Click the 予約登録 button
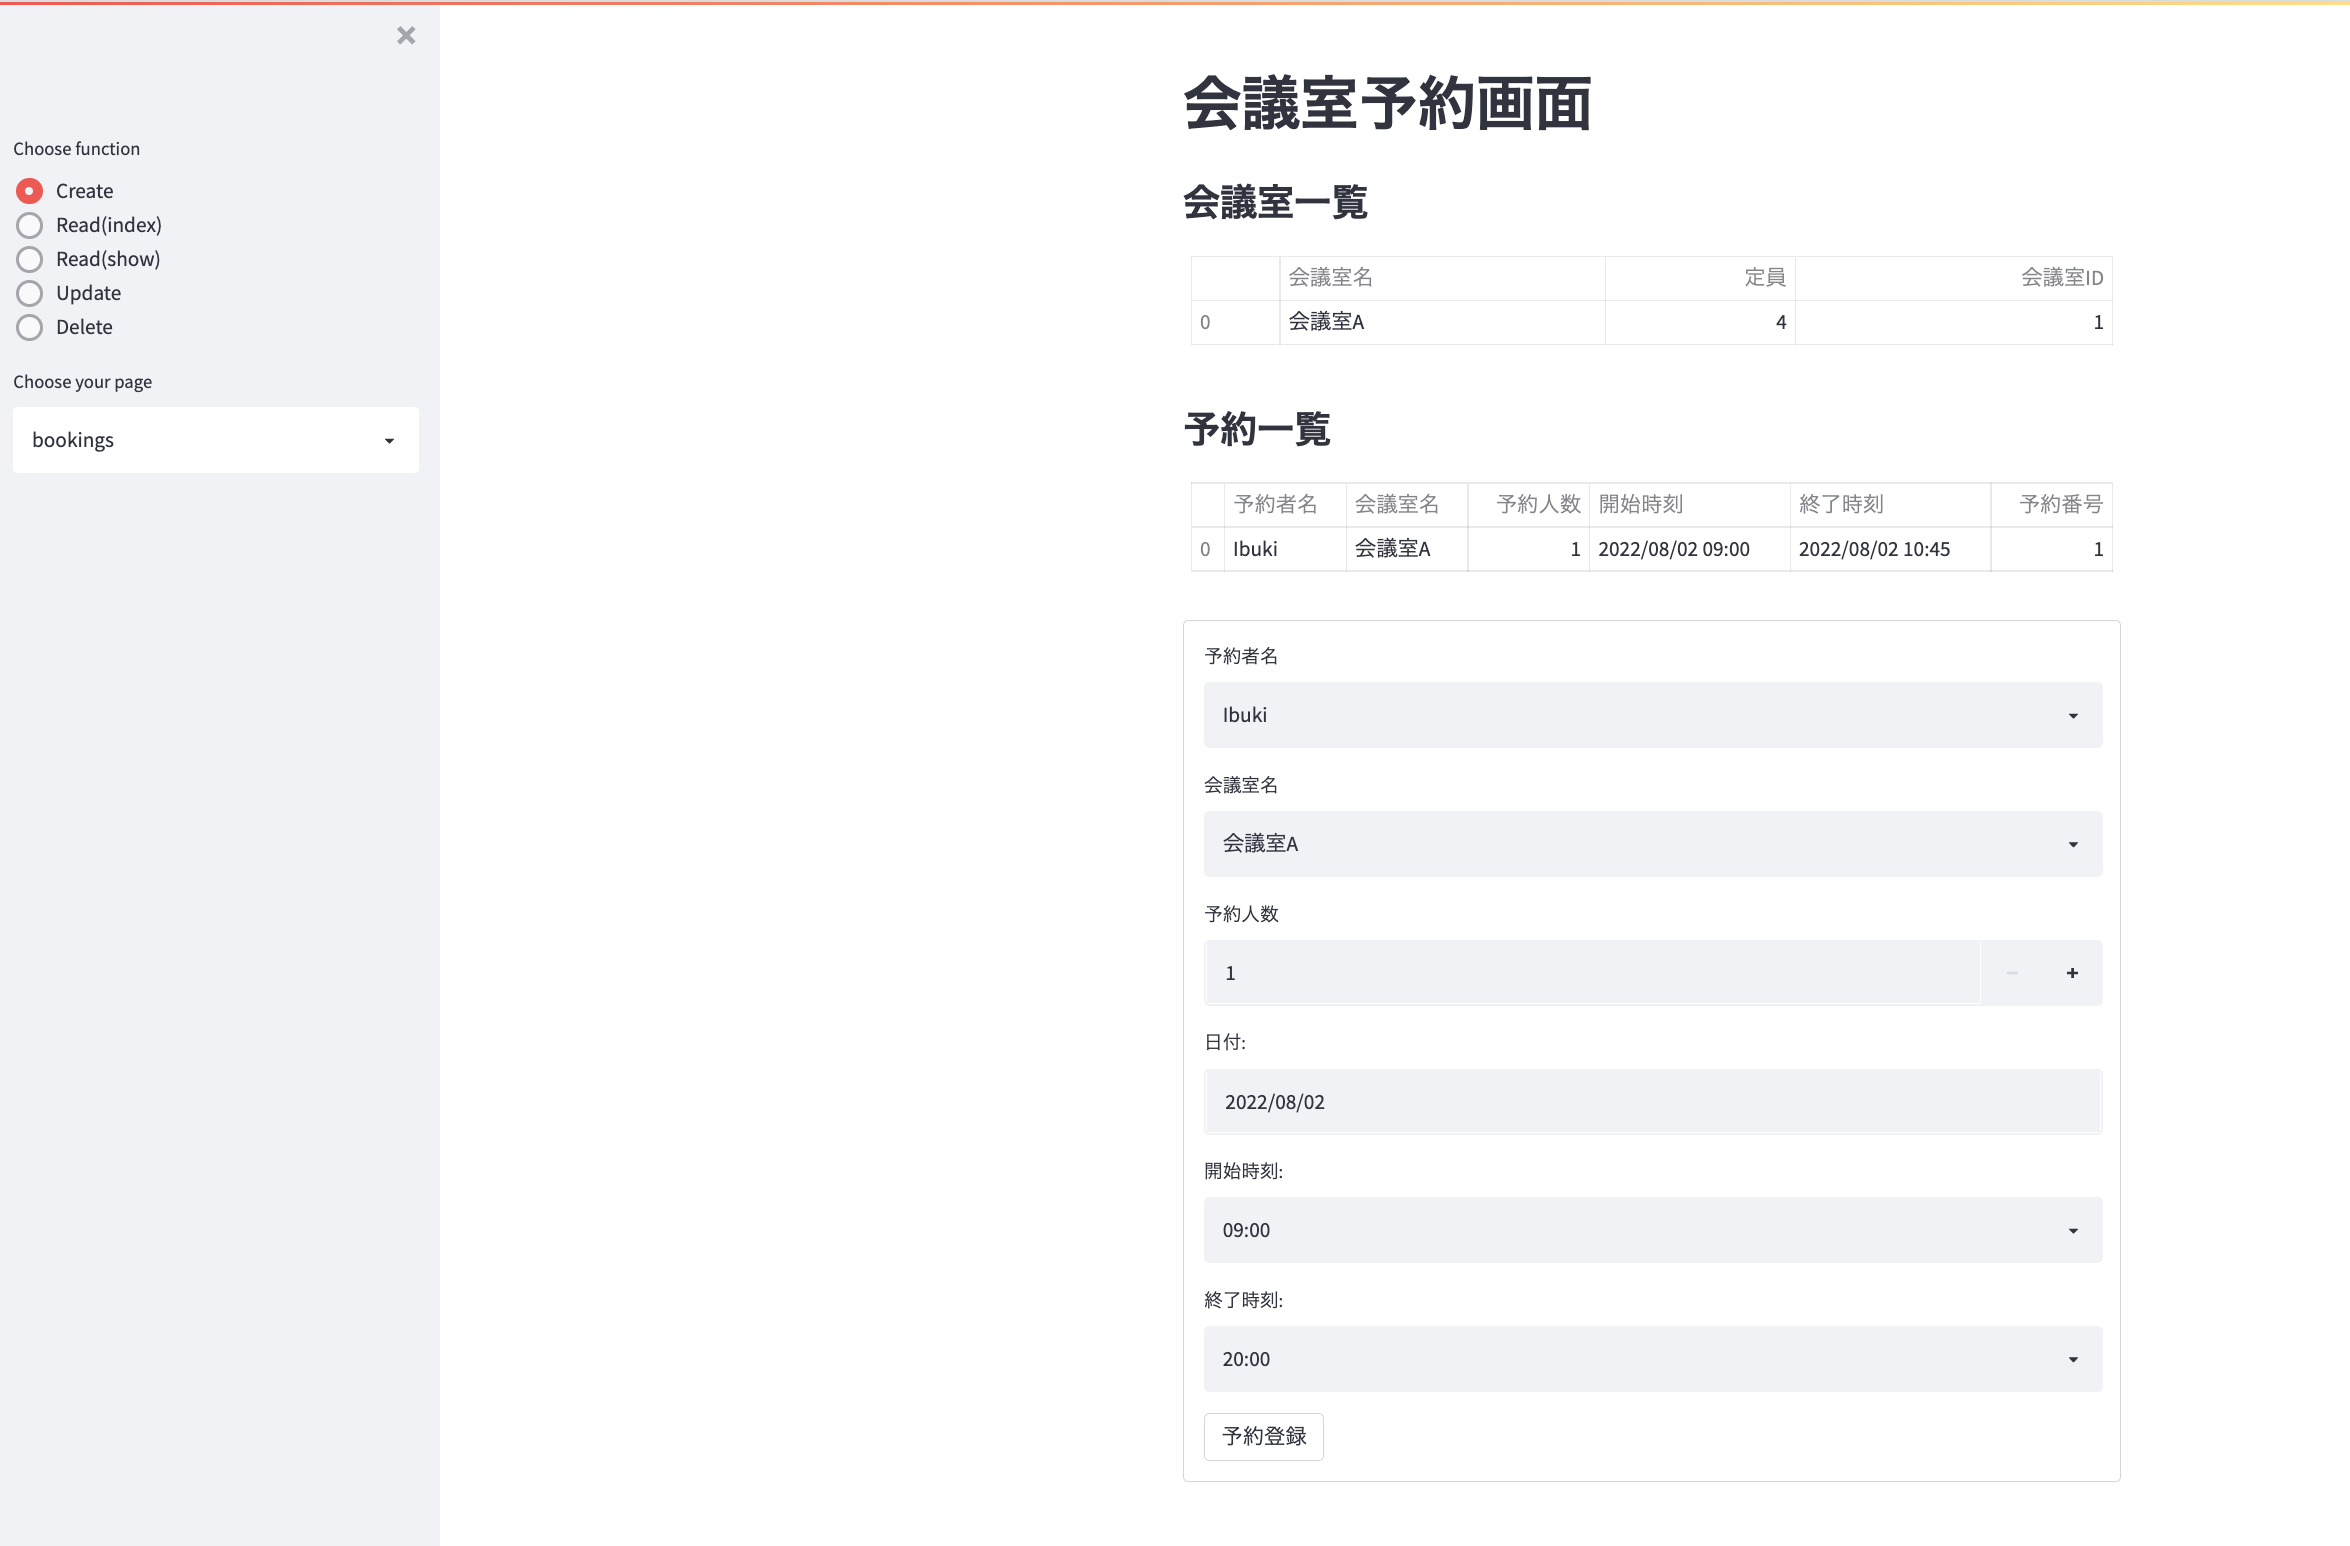The height and width of the screenshot is (1546, 2350). click(1263, 1435)
